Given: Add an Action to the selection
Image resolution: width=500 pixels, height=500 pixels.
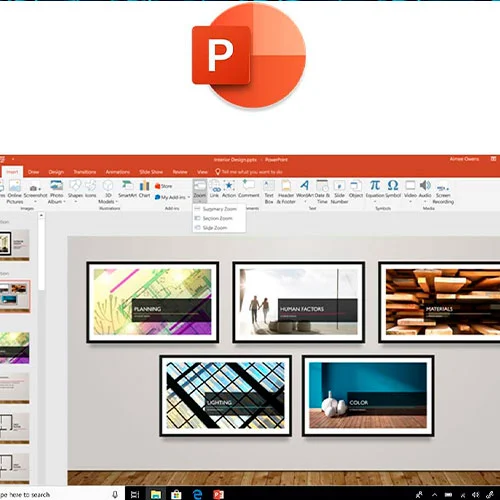Looking at the screenshot, I should click(229, 189).
